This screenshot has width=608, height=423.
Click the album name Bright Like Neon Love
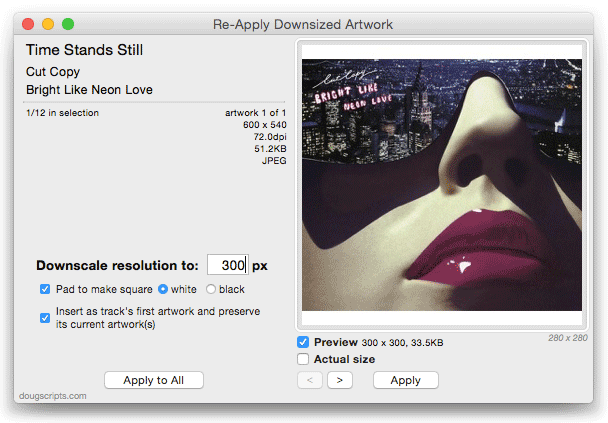coord(90,90)
